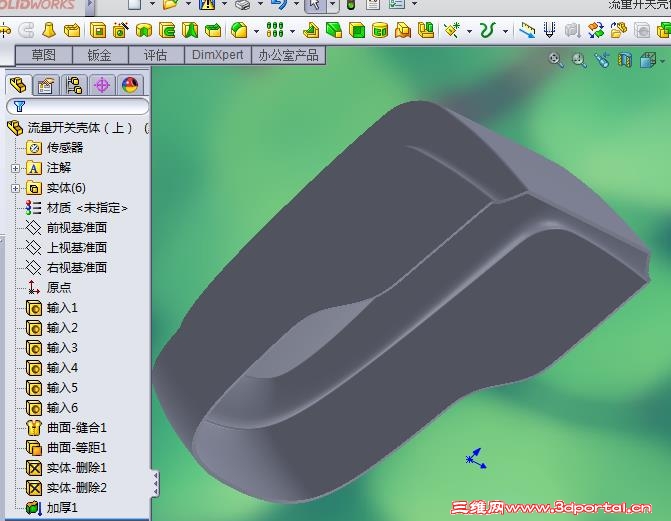The height and width of the screenshot is (521, 671).
Task: Click the Open file folder icon
Action: point(171,5)
